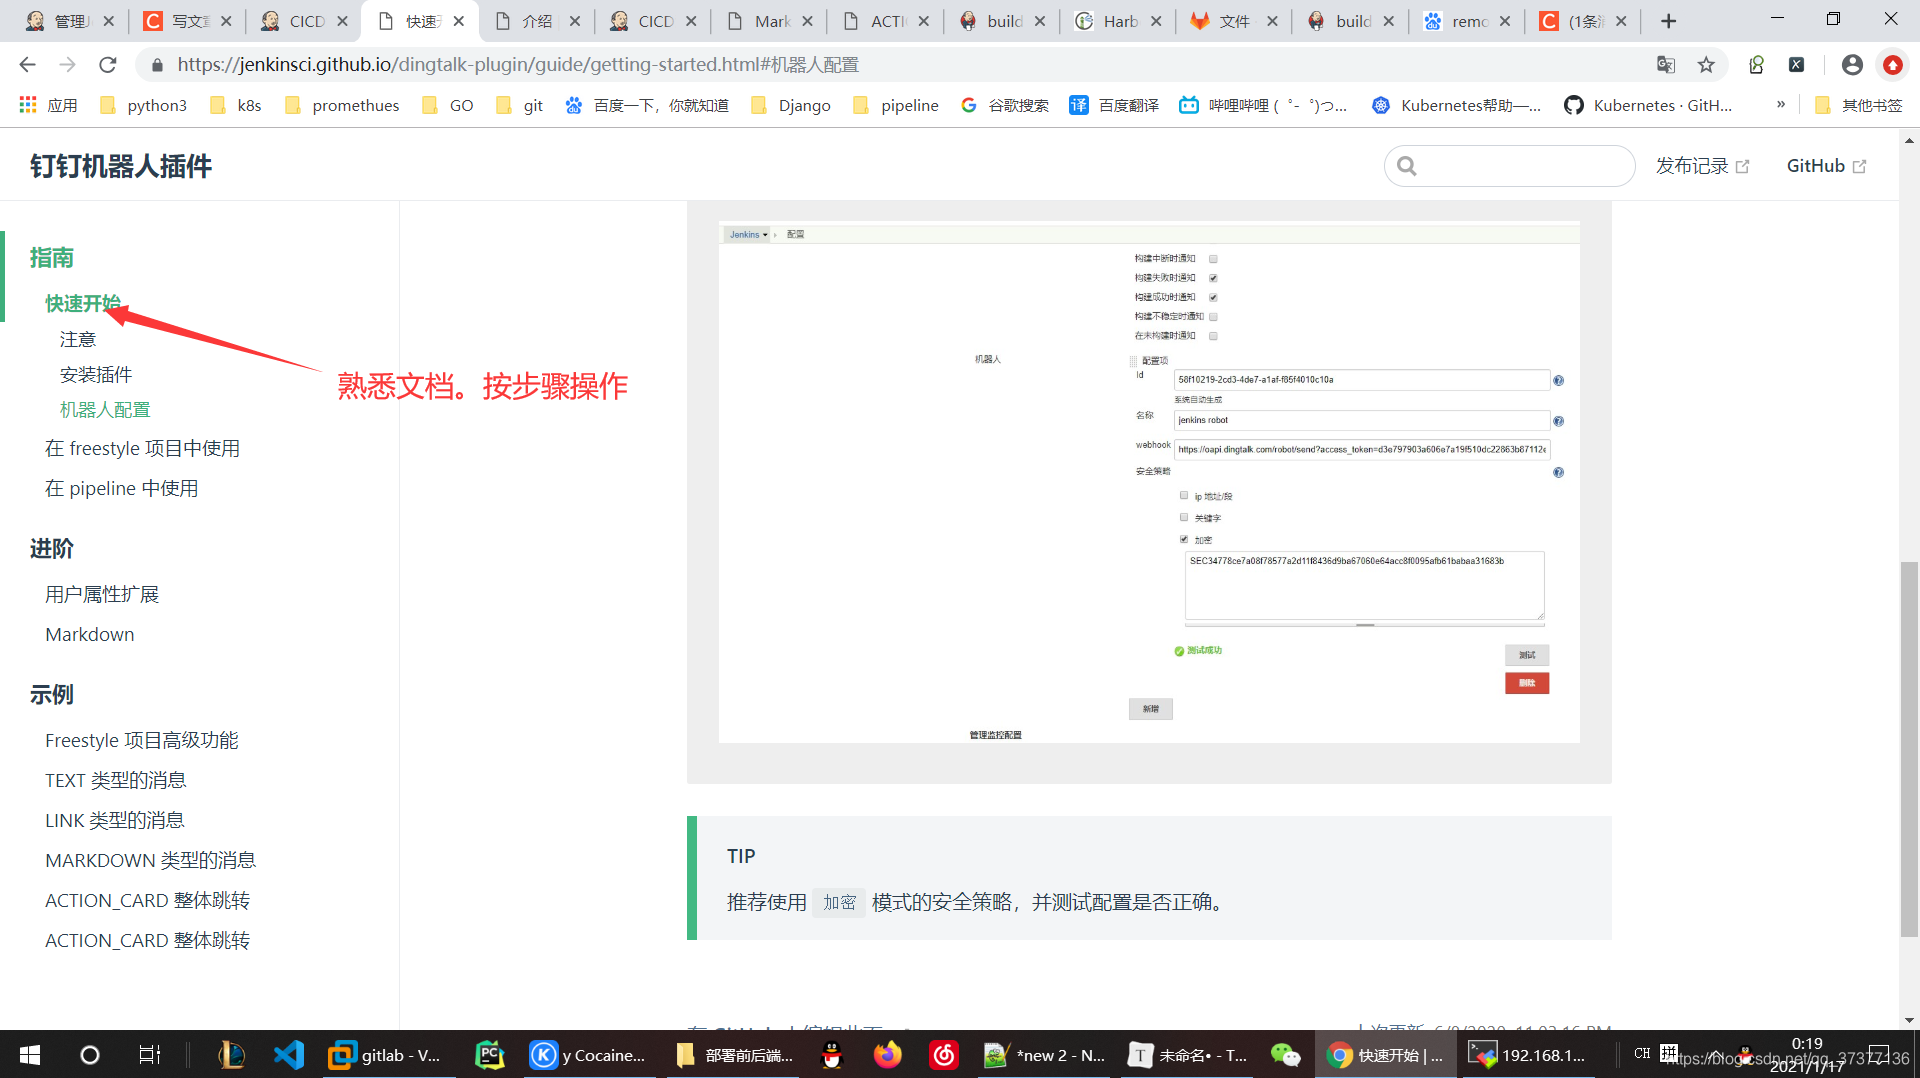Open 安装插件 section in sidebar
Screen dimensions: 1920x1078
[96, 375]
